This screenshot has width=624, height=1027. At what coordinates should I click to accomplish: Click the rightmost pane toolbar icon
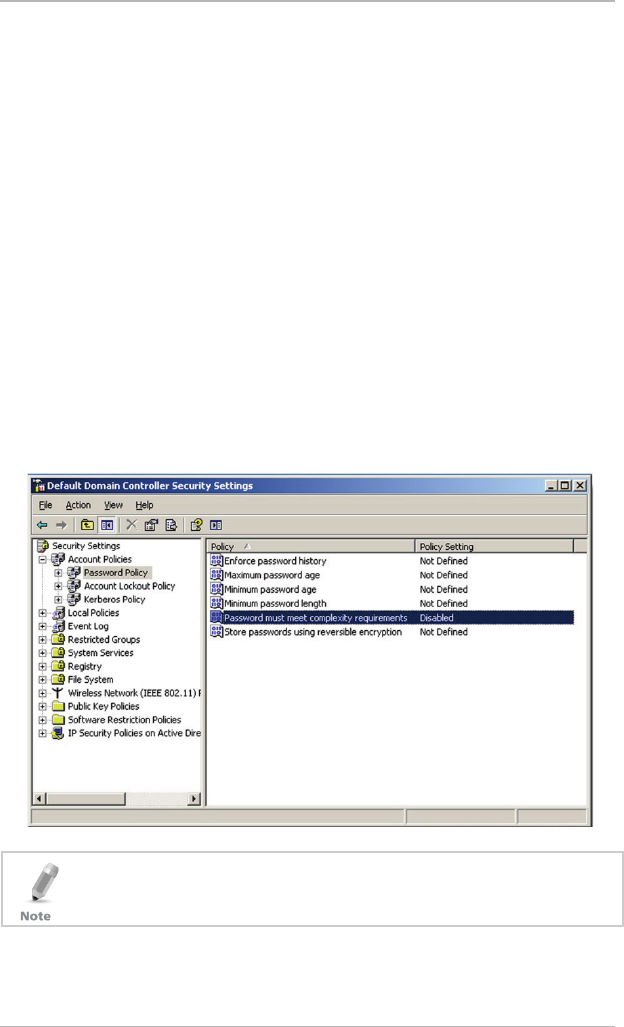coord(216,525)
